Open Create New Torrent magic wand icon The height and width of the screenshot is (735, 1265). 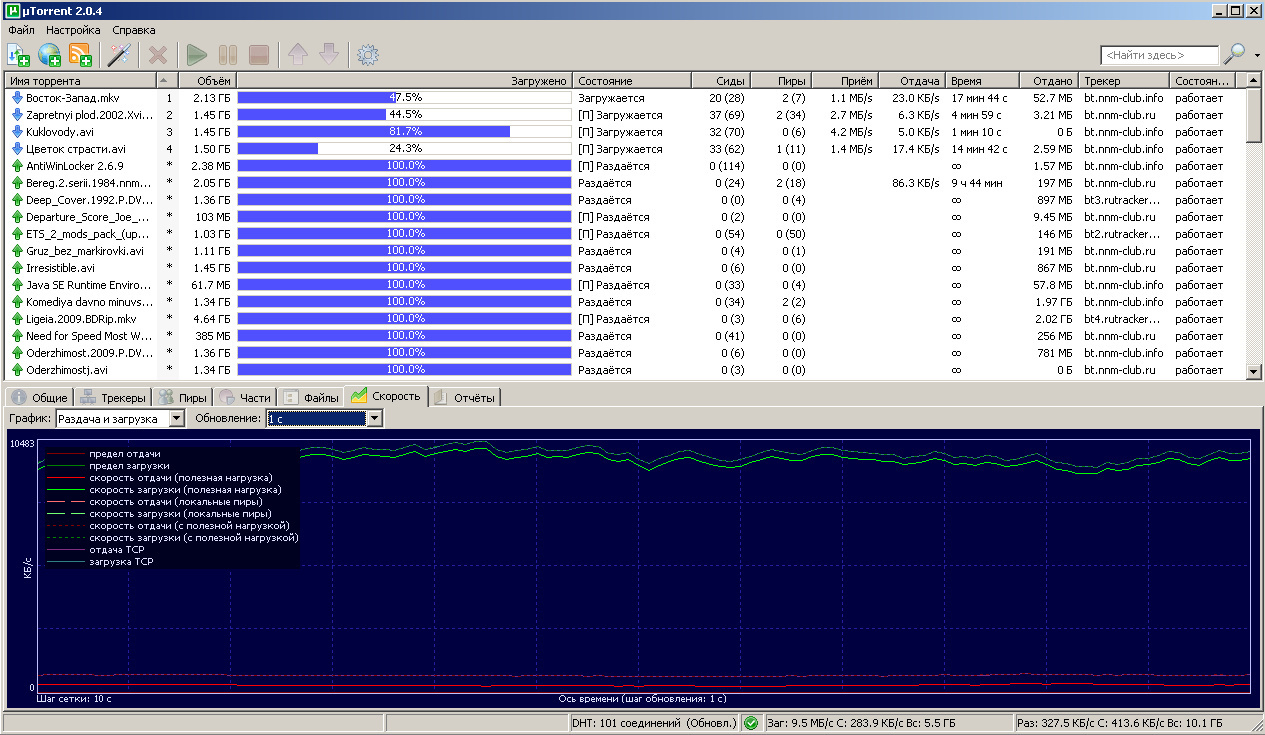119,55
